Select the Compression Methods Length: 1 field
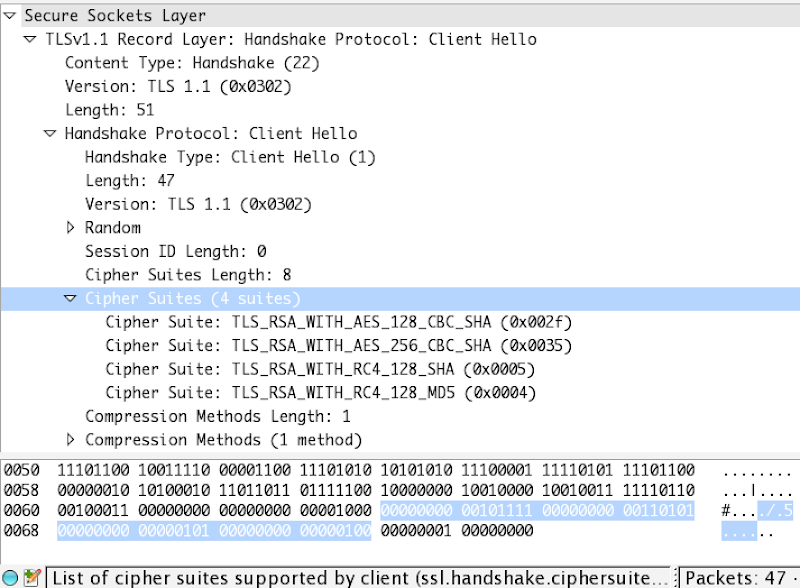 [x=218, y=416]
